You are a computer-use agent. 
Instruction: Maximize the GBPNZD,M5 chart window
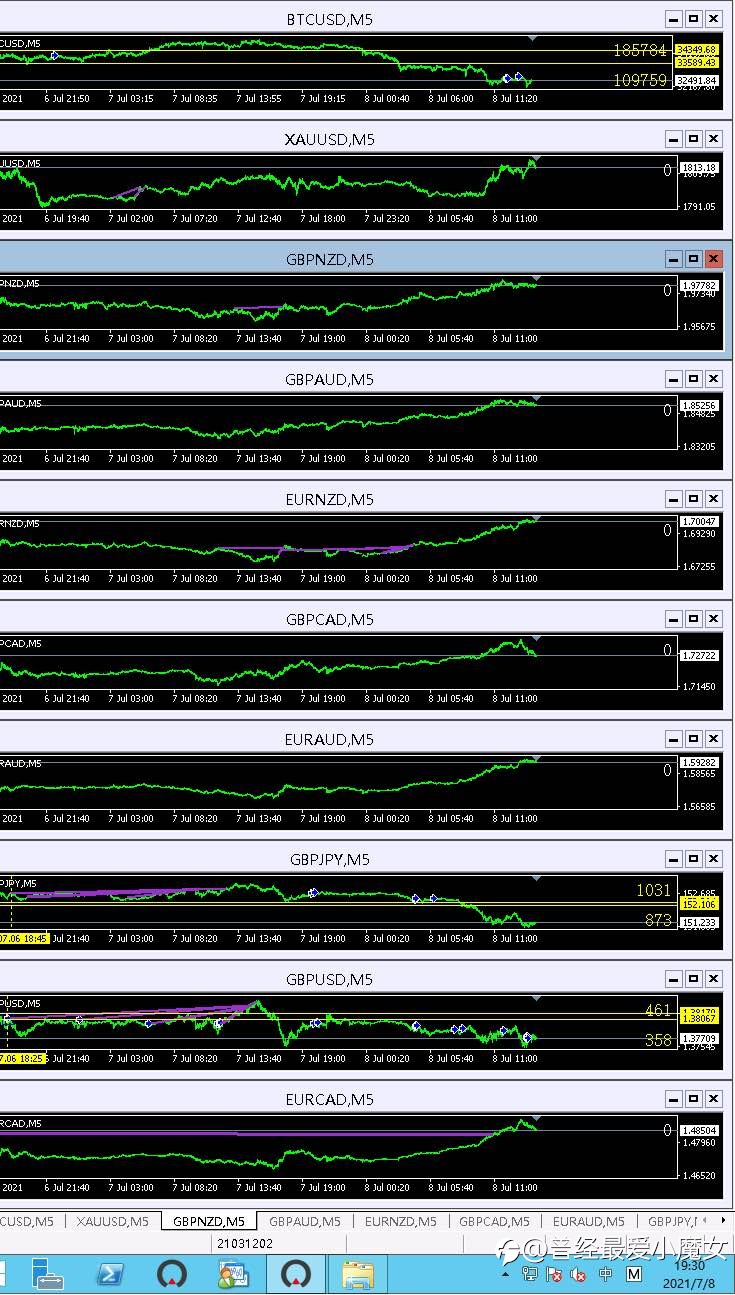tap(693, 259)
